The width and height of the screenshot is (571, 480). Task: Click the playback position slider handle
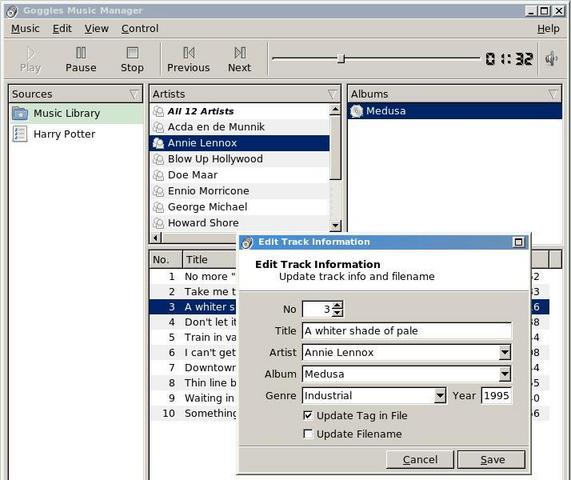point(341,58)
